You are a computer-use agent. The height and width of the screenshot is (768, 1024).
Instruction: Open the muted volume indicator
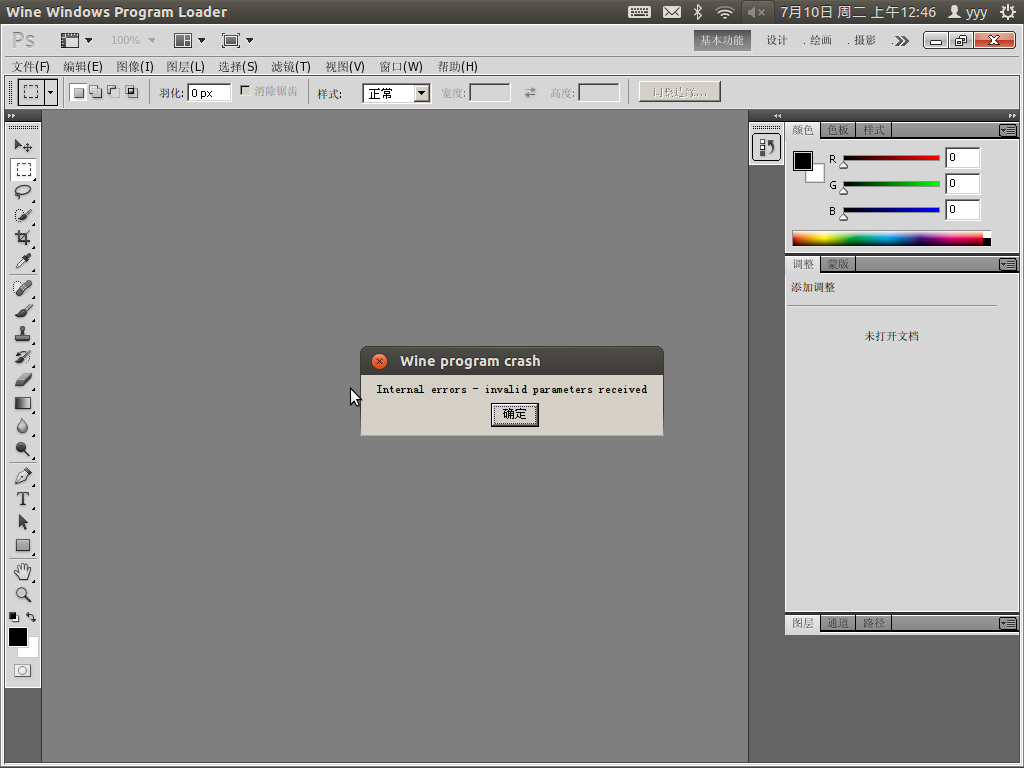(x=756, y=12)
